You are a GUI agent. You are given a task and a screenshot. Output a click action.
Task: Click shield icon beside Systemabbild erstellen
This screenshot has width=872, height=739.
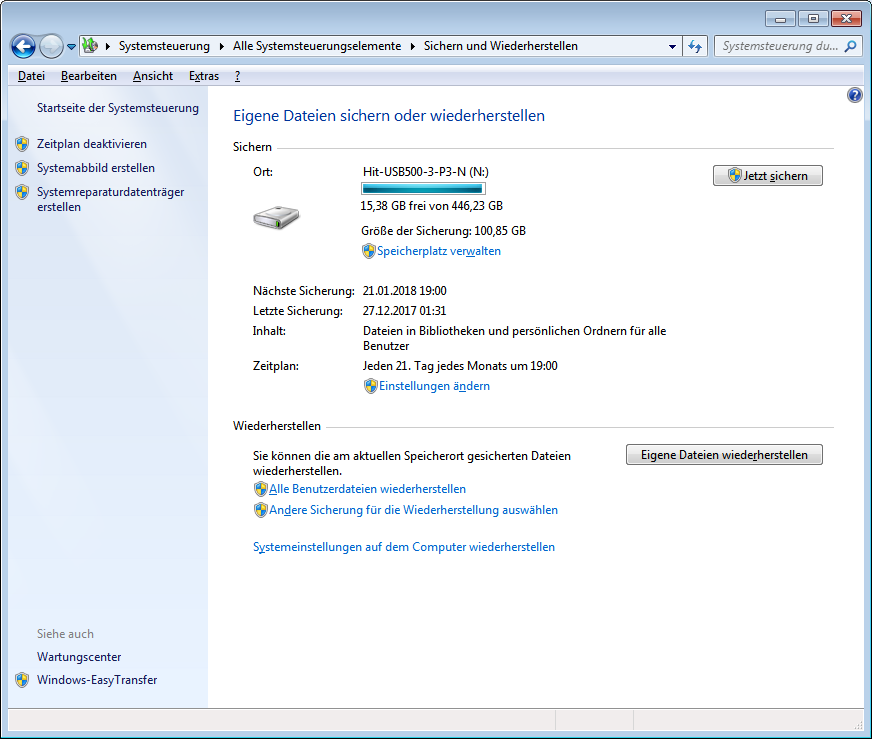[x=22, y=168]
